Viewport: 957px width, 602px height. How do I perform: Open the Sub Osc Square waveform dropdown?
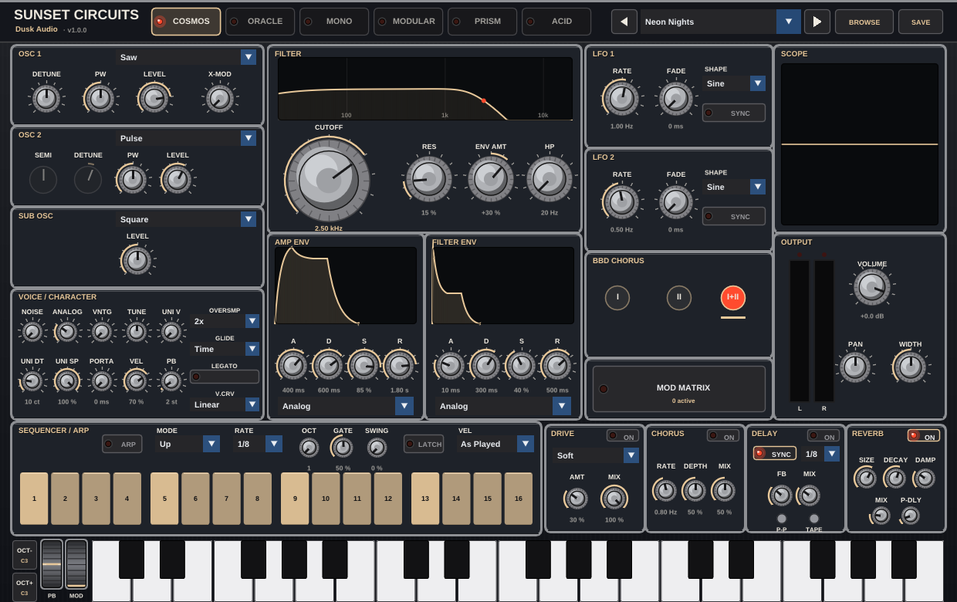click(186, 220)
